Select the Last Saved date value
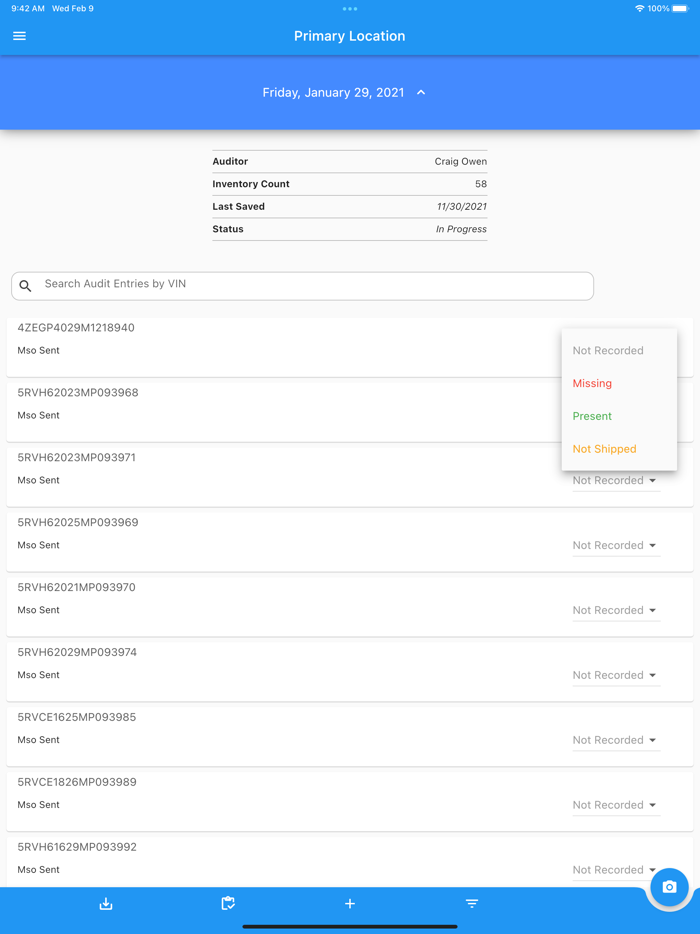The width and height of the screenshot is (700, 934). [461, 206]
